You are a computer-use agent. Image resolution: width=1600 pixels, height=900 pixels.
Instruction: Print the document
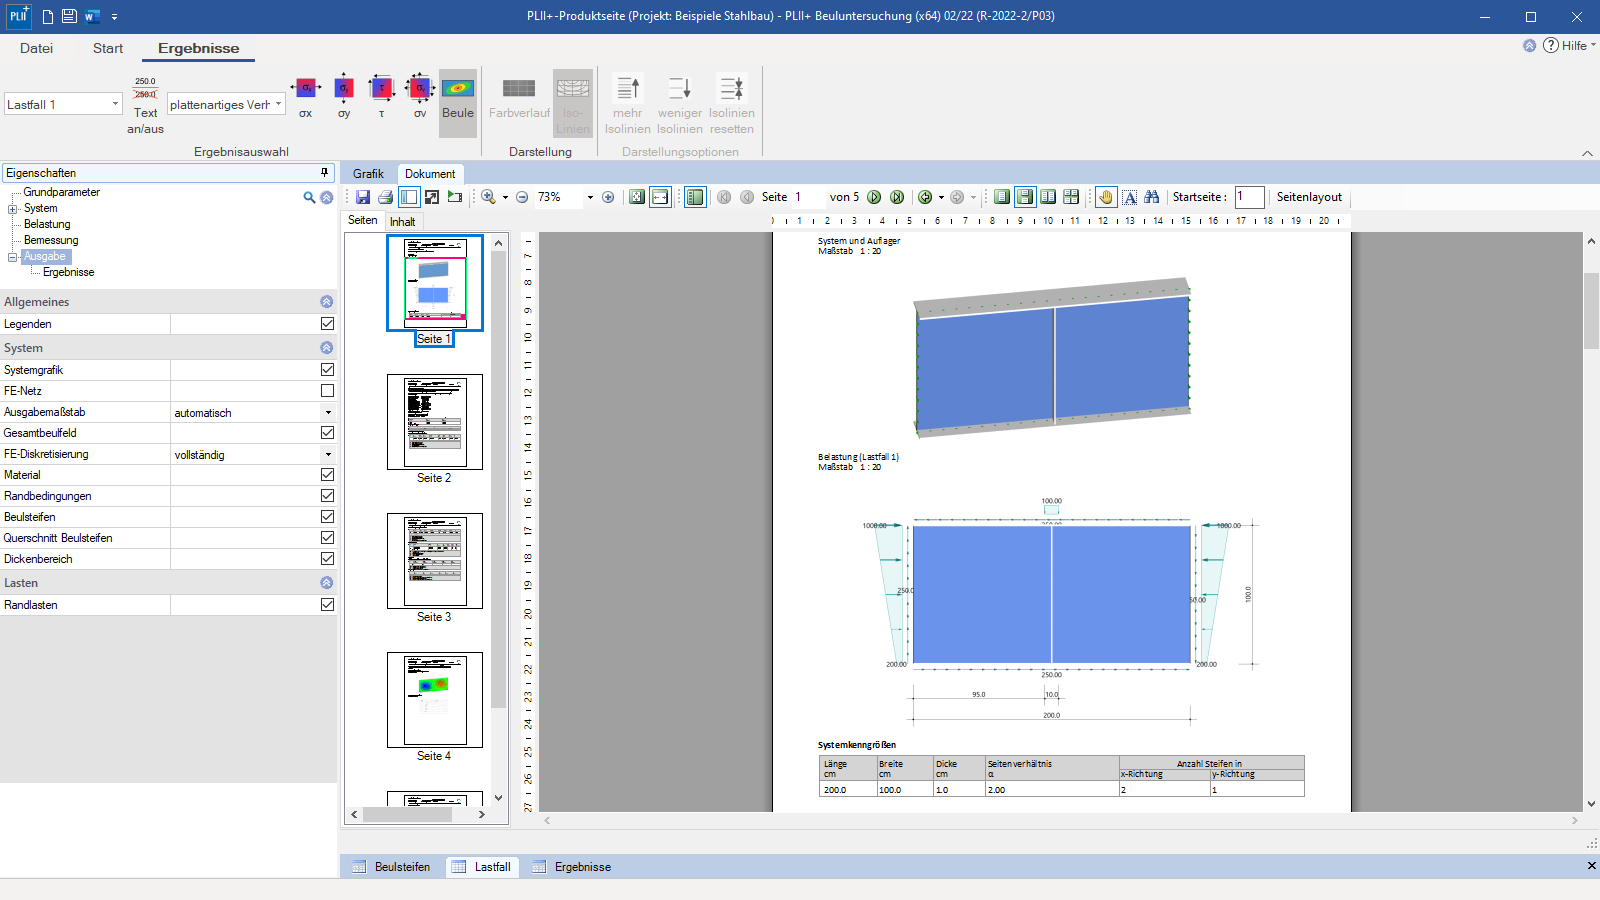[385, 197]
